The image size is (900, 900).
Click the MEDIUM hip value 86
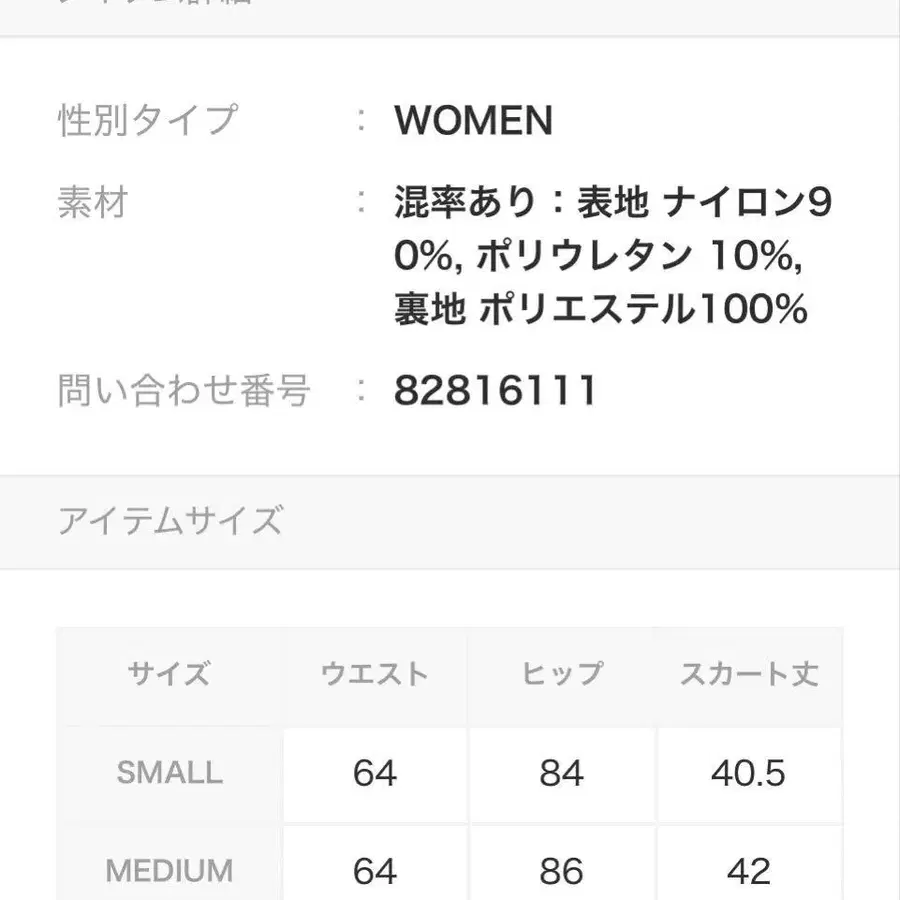561,870
